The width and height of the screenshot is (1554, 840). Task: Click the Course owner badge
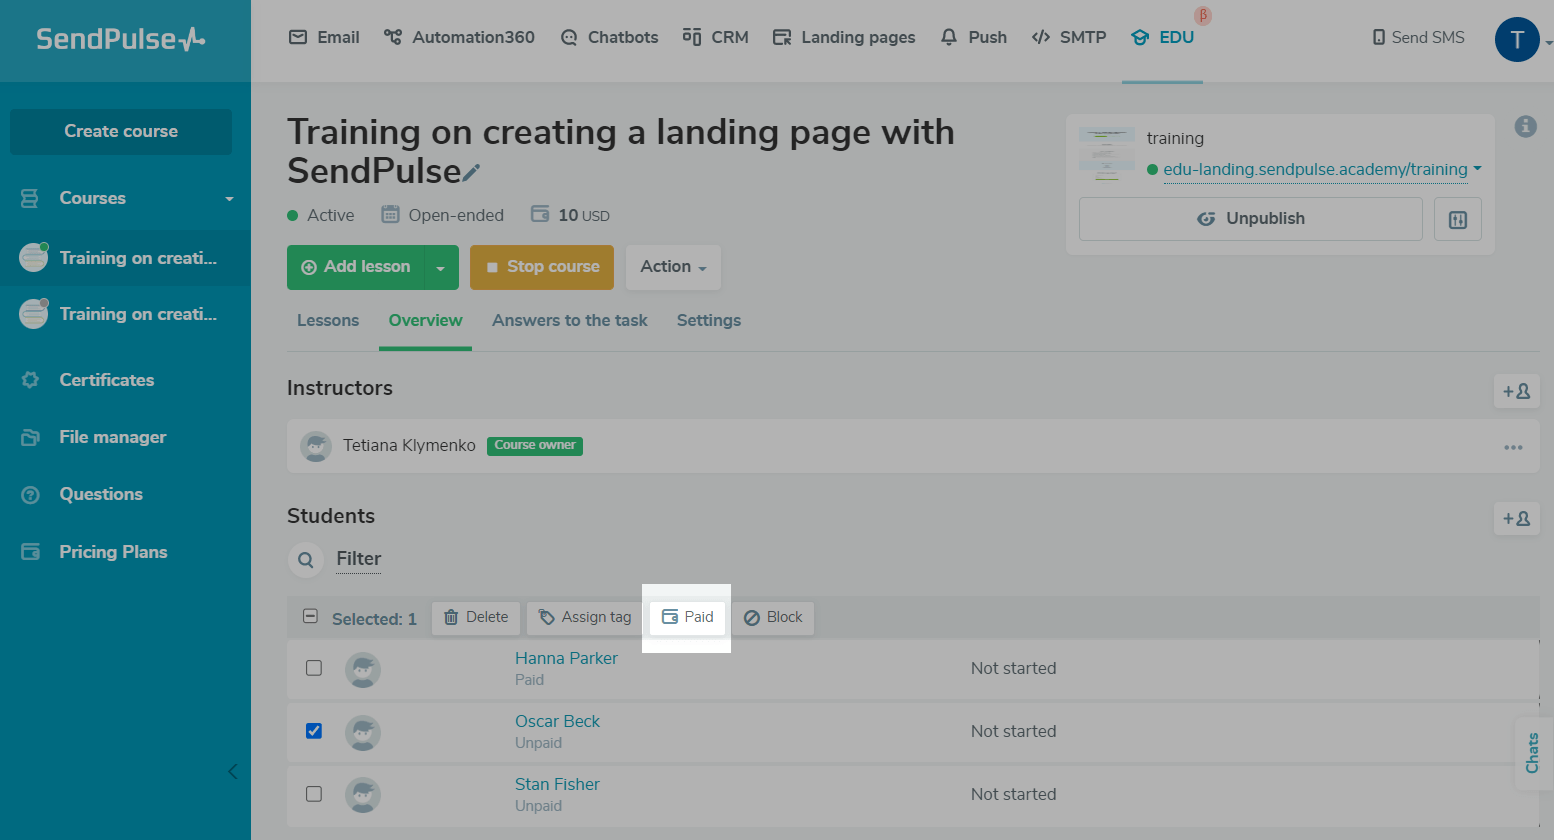535,446
